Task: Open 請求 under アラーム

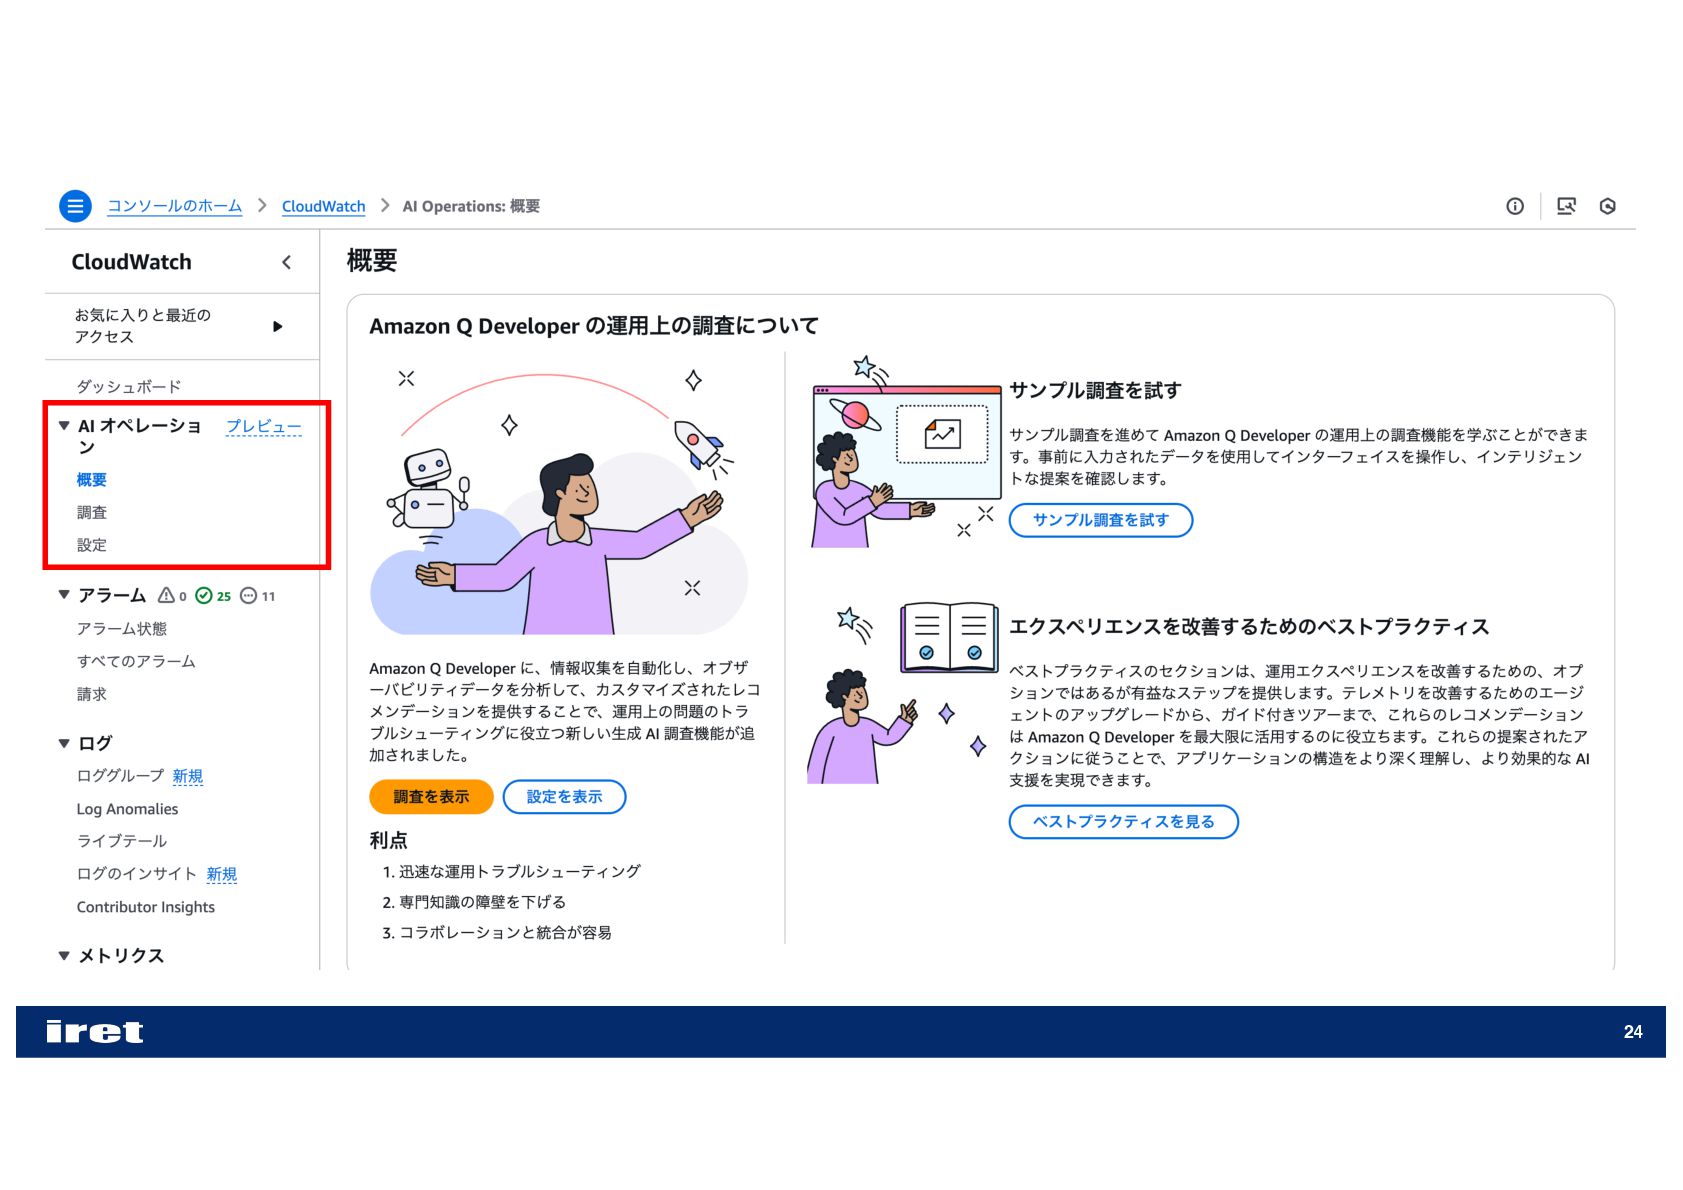Action: (92, 694)
